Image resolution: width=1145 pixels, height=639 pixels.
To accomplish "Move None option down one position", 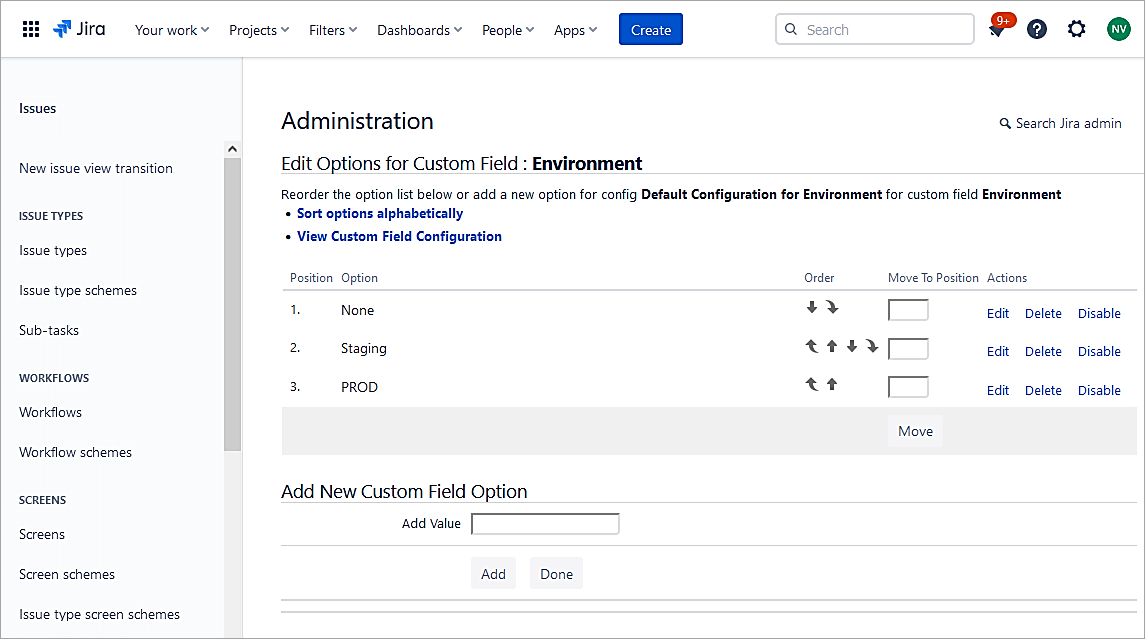I will click(812, 308).
